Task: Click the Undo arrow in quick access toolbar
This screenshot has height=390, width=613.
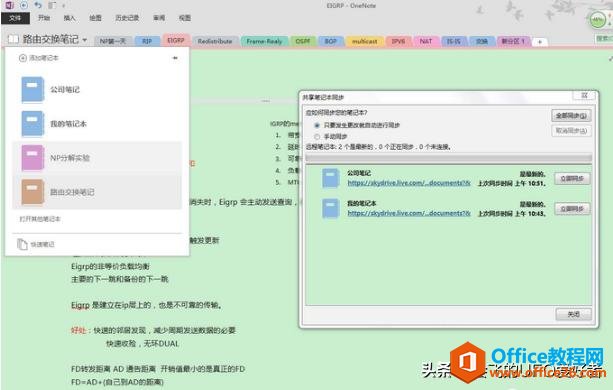Action: click(x=38, y=5)
